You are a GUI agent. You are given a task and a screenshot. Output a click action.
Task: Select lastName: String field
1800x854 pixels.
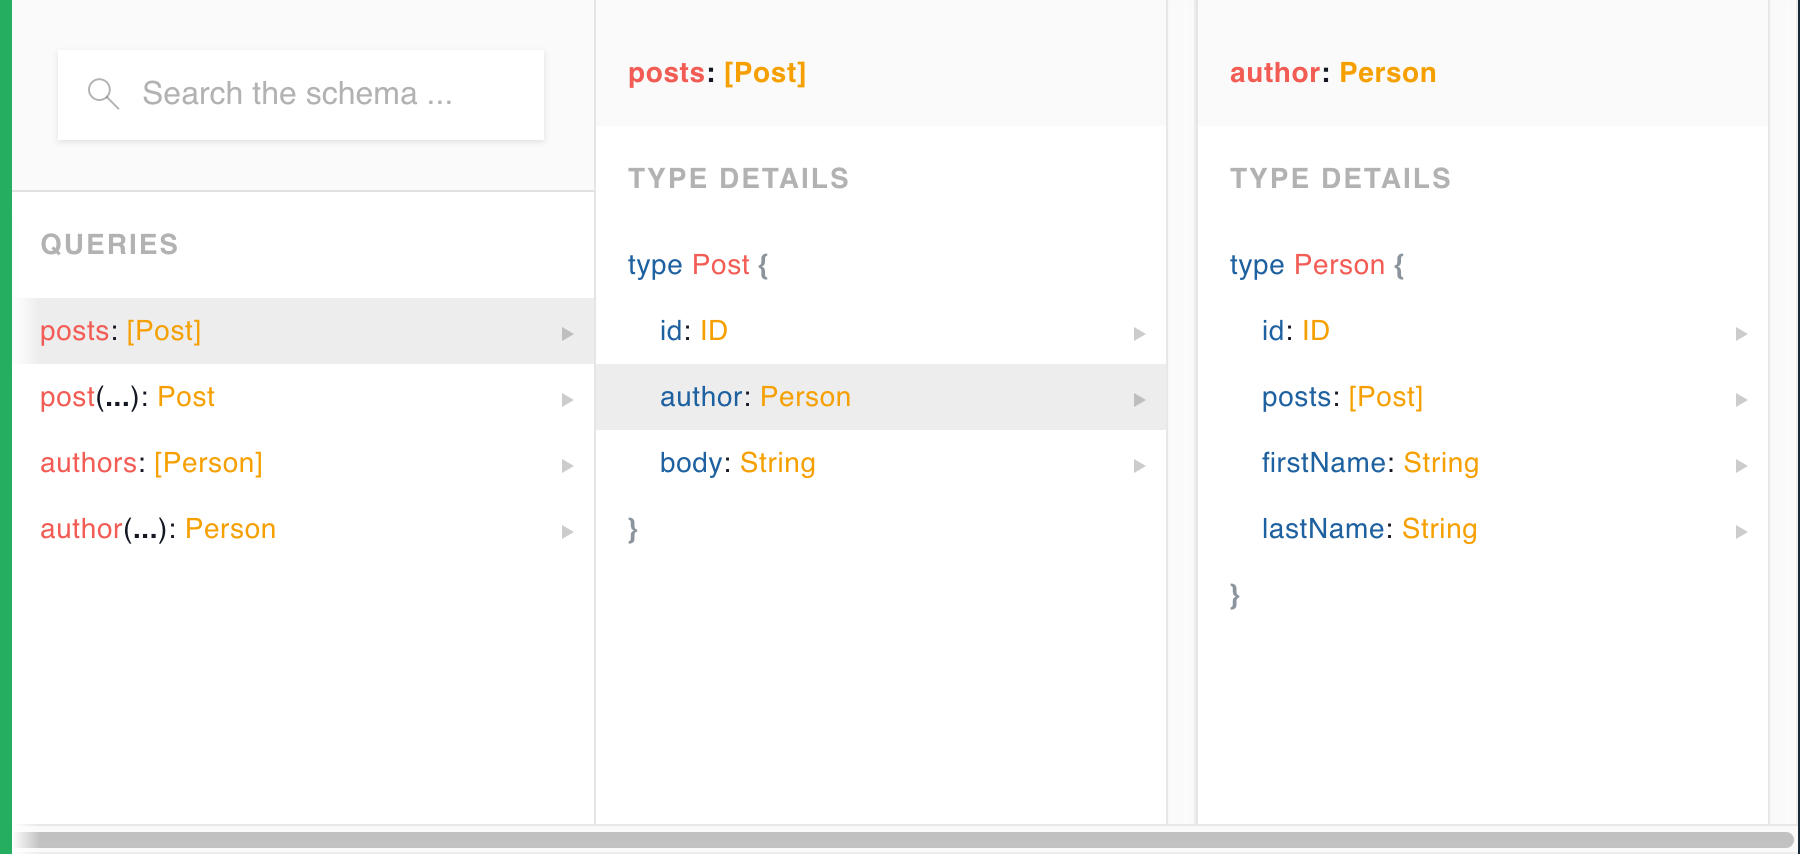[x=1369, y=529]
